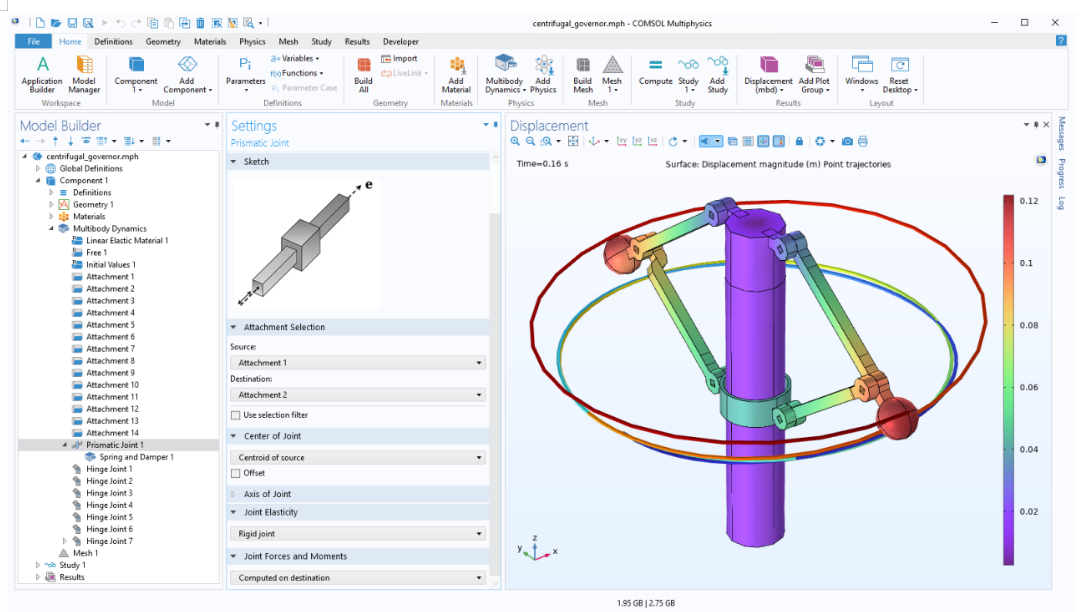Image resolution: width=1081 pixels, height=612 pixels.
Task: Switch to the YZ view
Action: pyautogui.click(x=637, y=141)
